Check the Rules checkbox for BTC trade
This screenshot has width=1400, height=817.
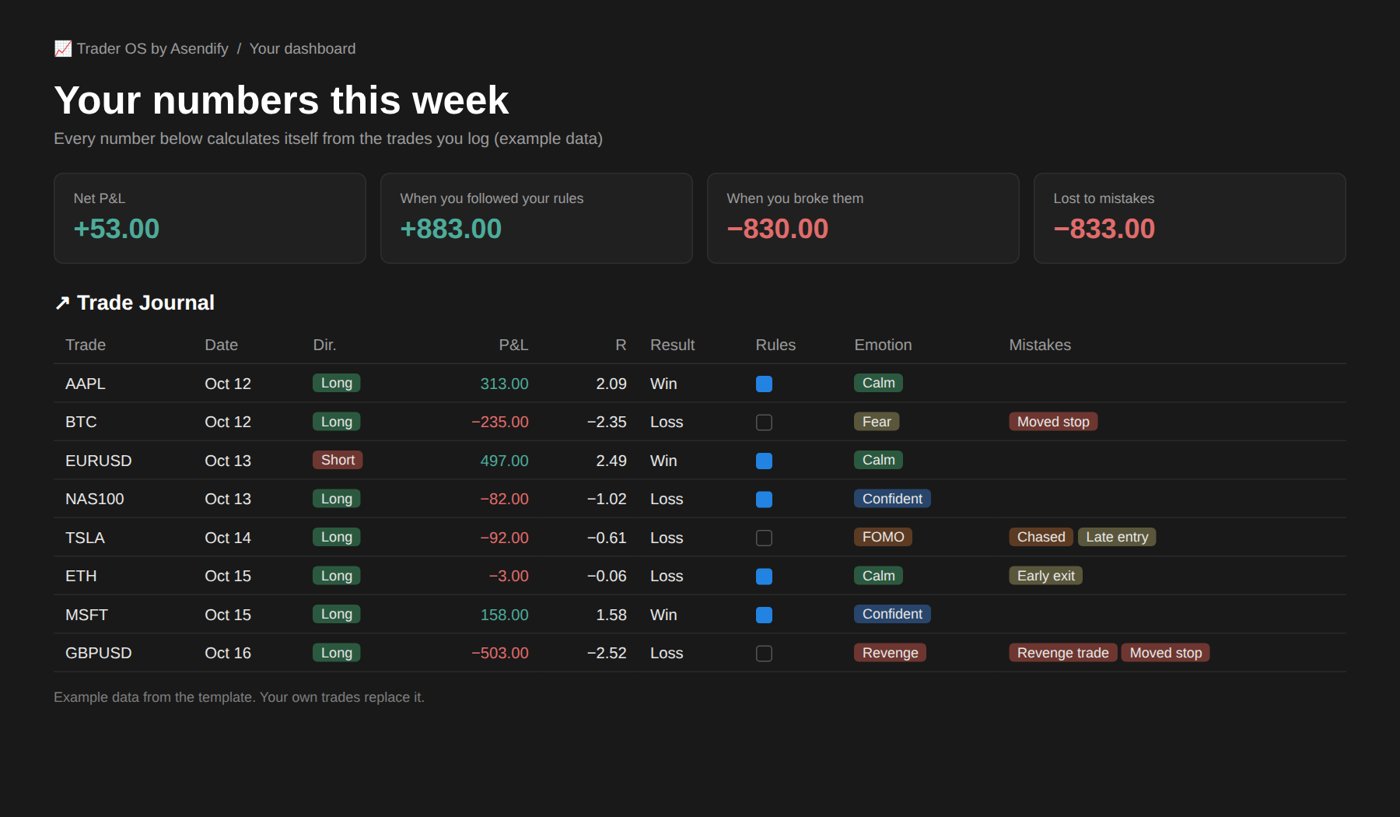pyautogui.click(x=764, y=422)
